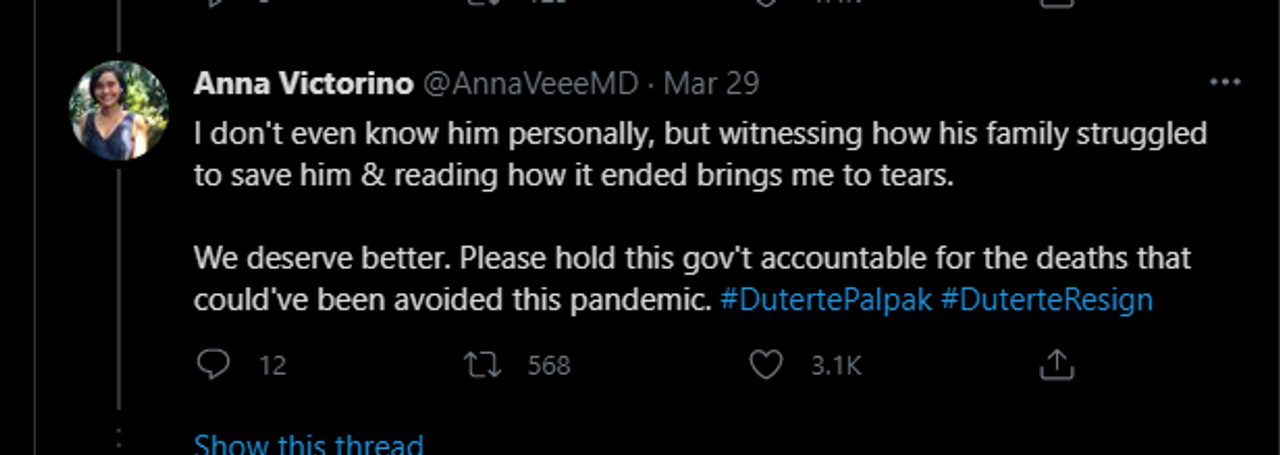This screenshot has width=1280, height=455.
Task: Click the Show this thread link
Action: 308,443
